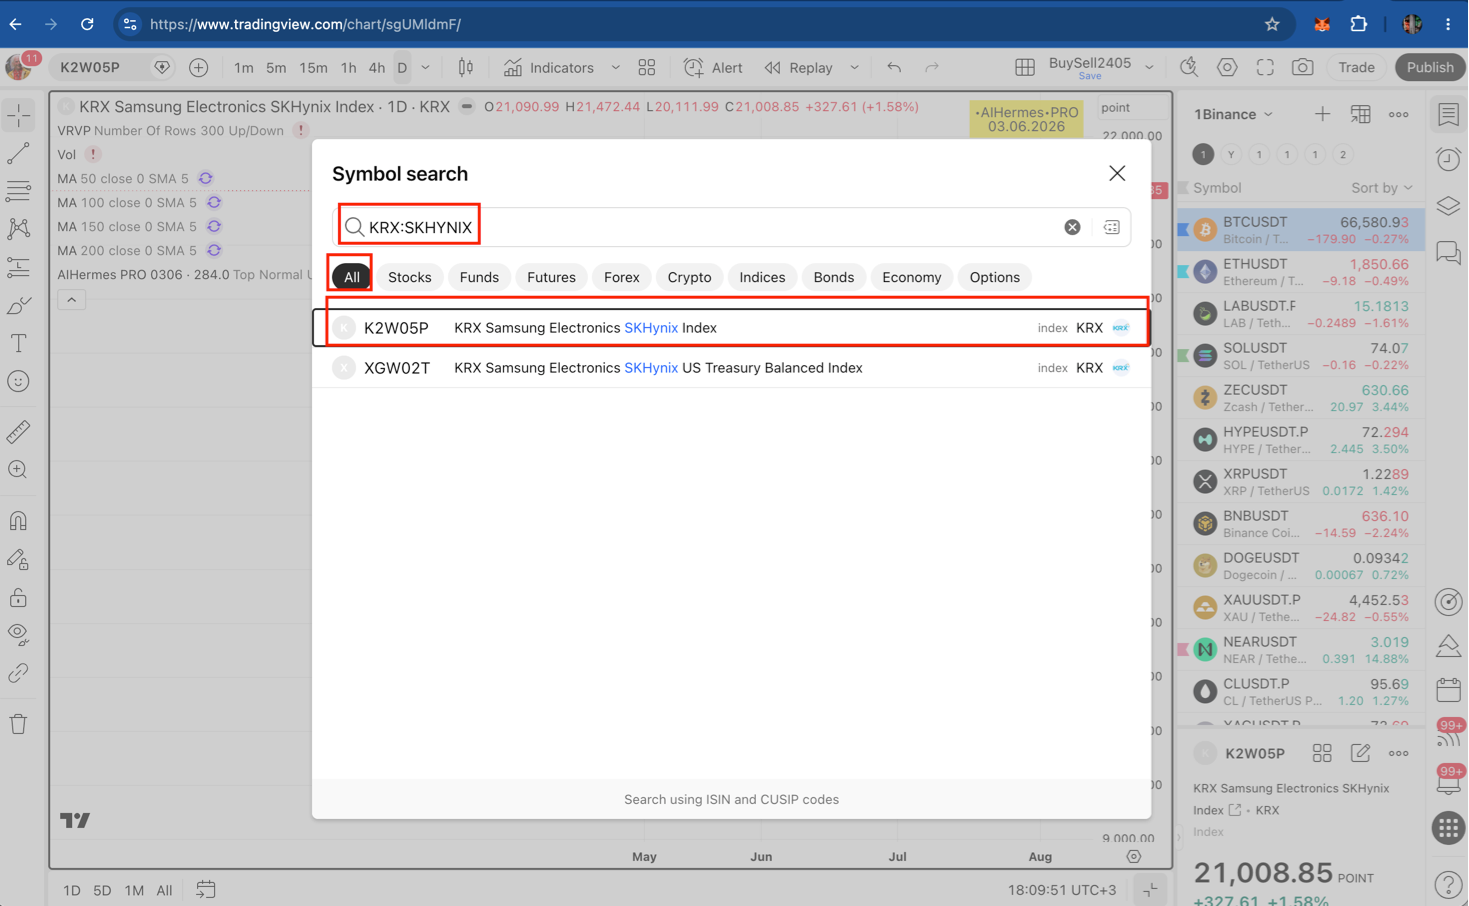Open the Indicators menu
The width and height of the screenshot is (1469, 906).
(x=549, y=67)
